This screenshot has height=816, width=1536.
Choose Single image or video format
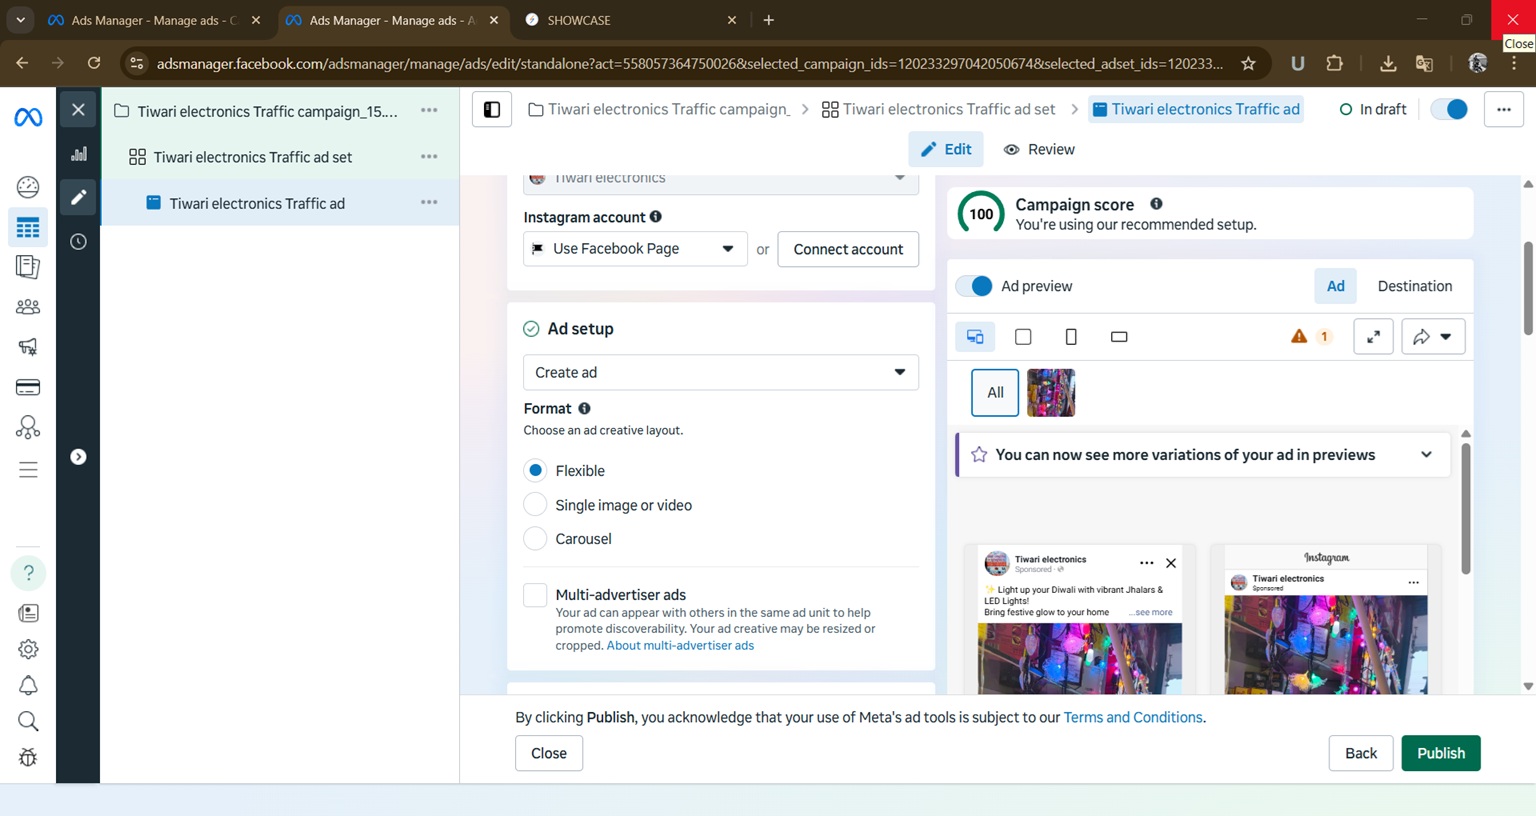pyautogui.click(x=535, y=505)
